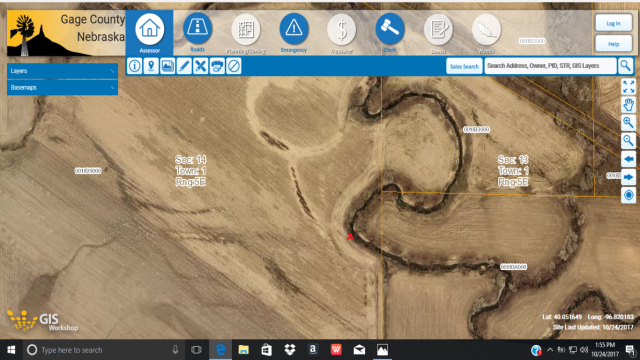Open Microsoft Edge from the taskbar
The image size is (640, 360).
click(x=220, y=350)
